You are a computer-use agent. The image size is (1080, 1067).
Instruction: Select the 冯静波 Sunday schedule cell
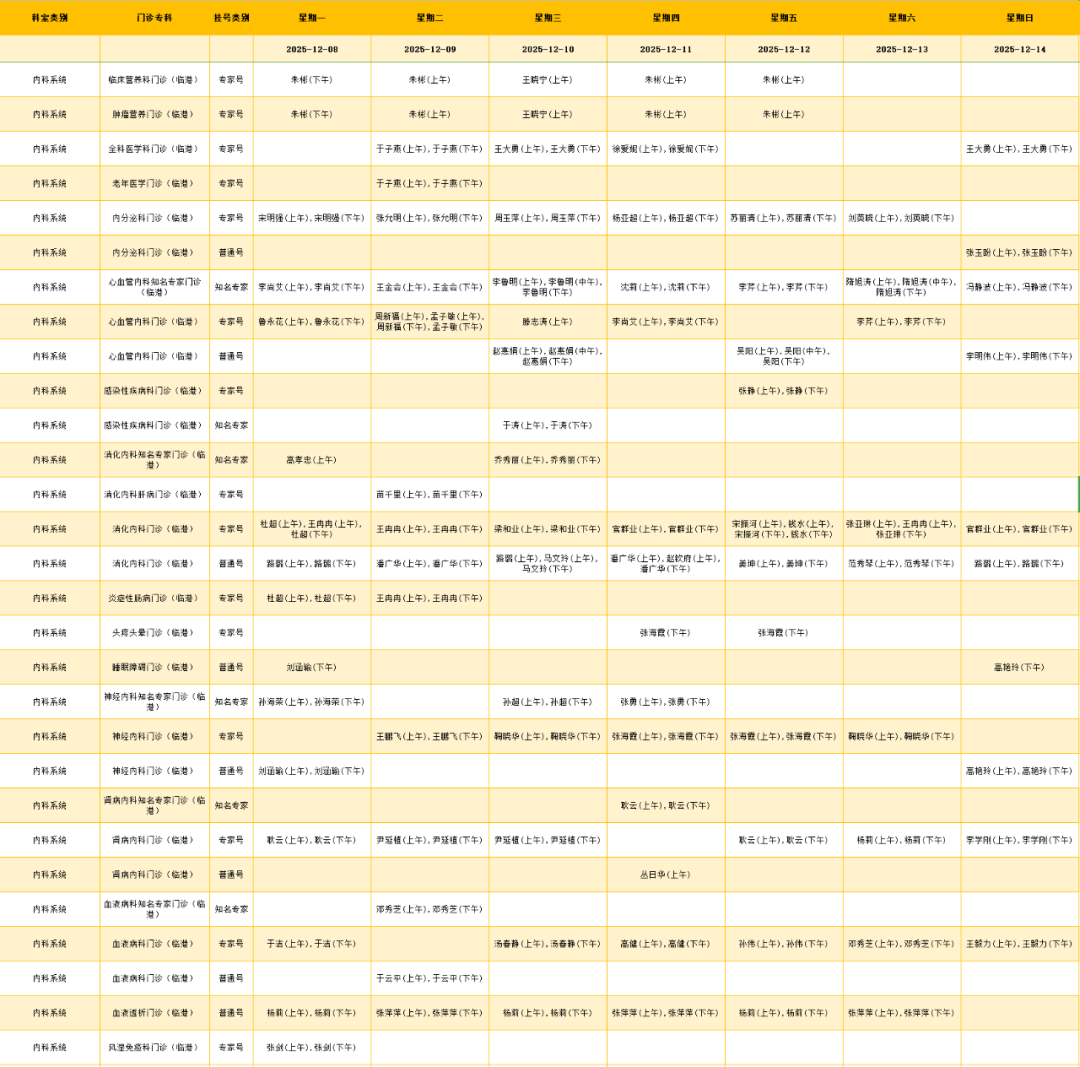(x=1020, y=287)
